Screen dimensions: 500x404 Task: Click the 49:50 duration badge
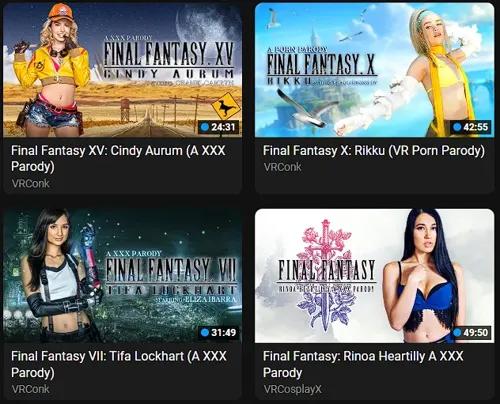coord(471,332)
